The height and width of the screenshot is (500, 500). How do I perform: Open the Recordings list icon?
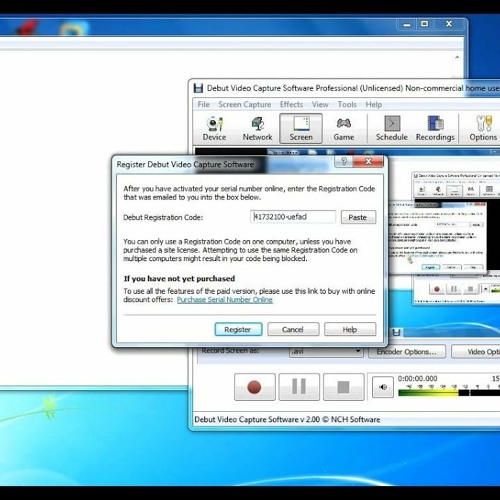point(435,129)
